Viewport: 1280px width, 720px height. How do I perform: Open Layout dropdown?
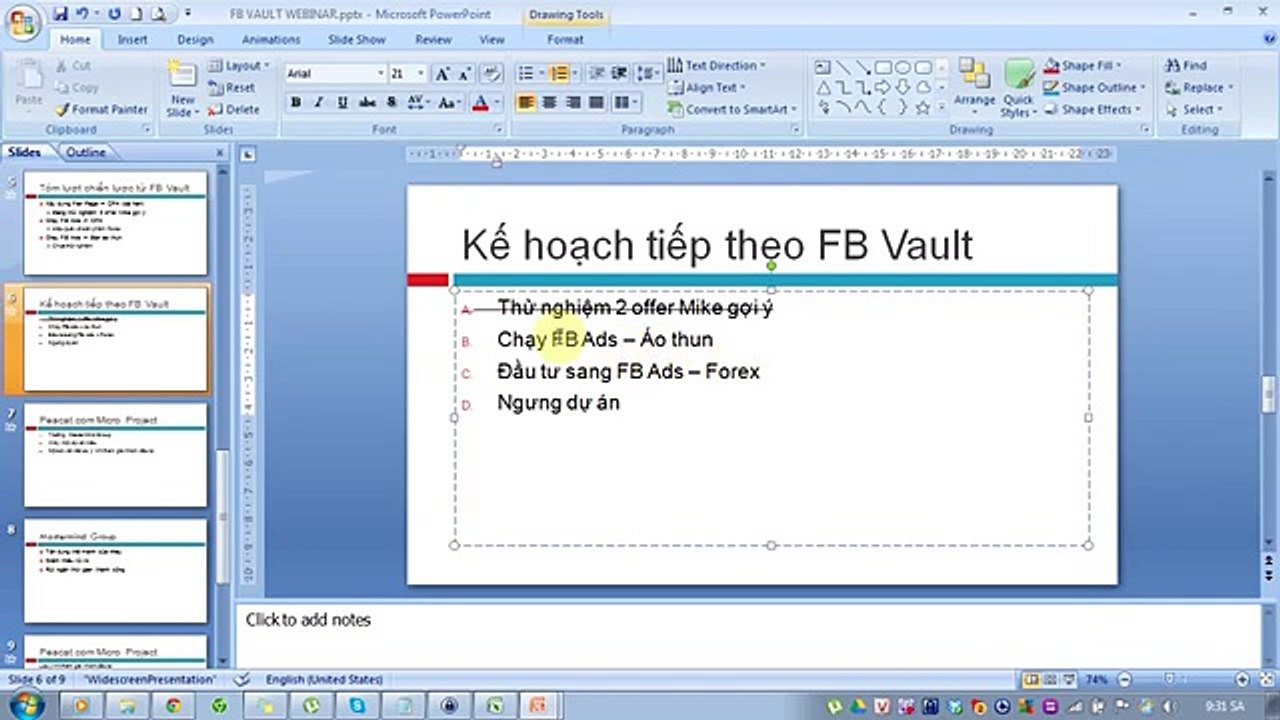[240, 66]
